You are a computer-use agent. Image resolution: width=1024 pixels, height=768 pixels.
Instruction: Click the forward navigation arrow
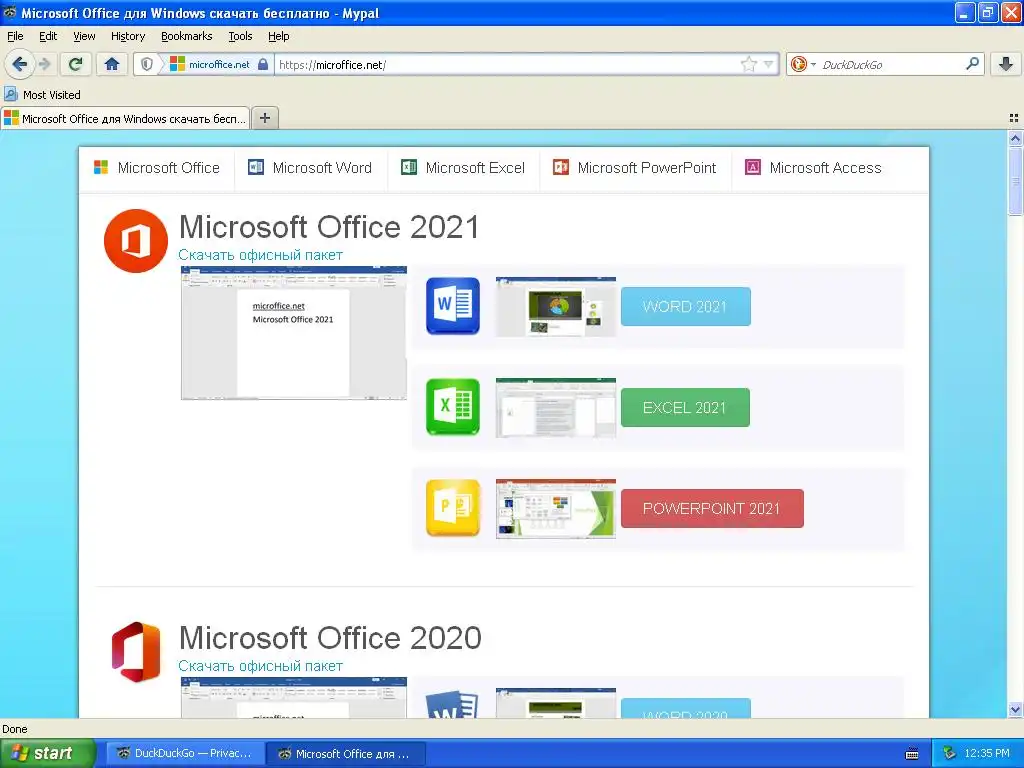coord(44,64)
